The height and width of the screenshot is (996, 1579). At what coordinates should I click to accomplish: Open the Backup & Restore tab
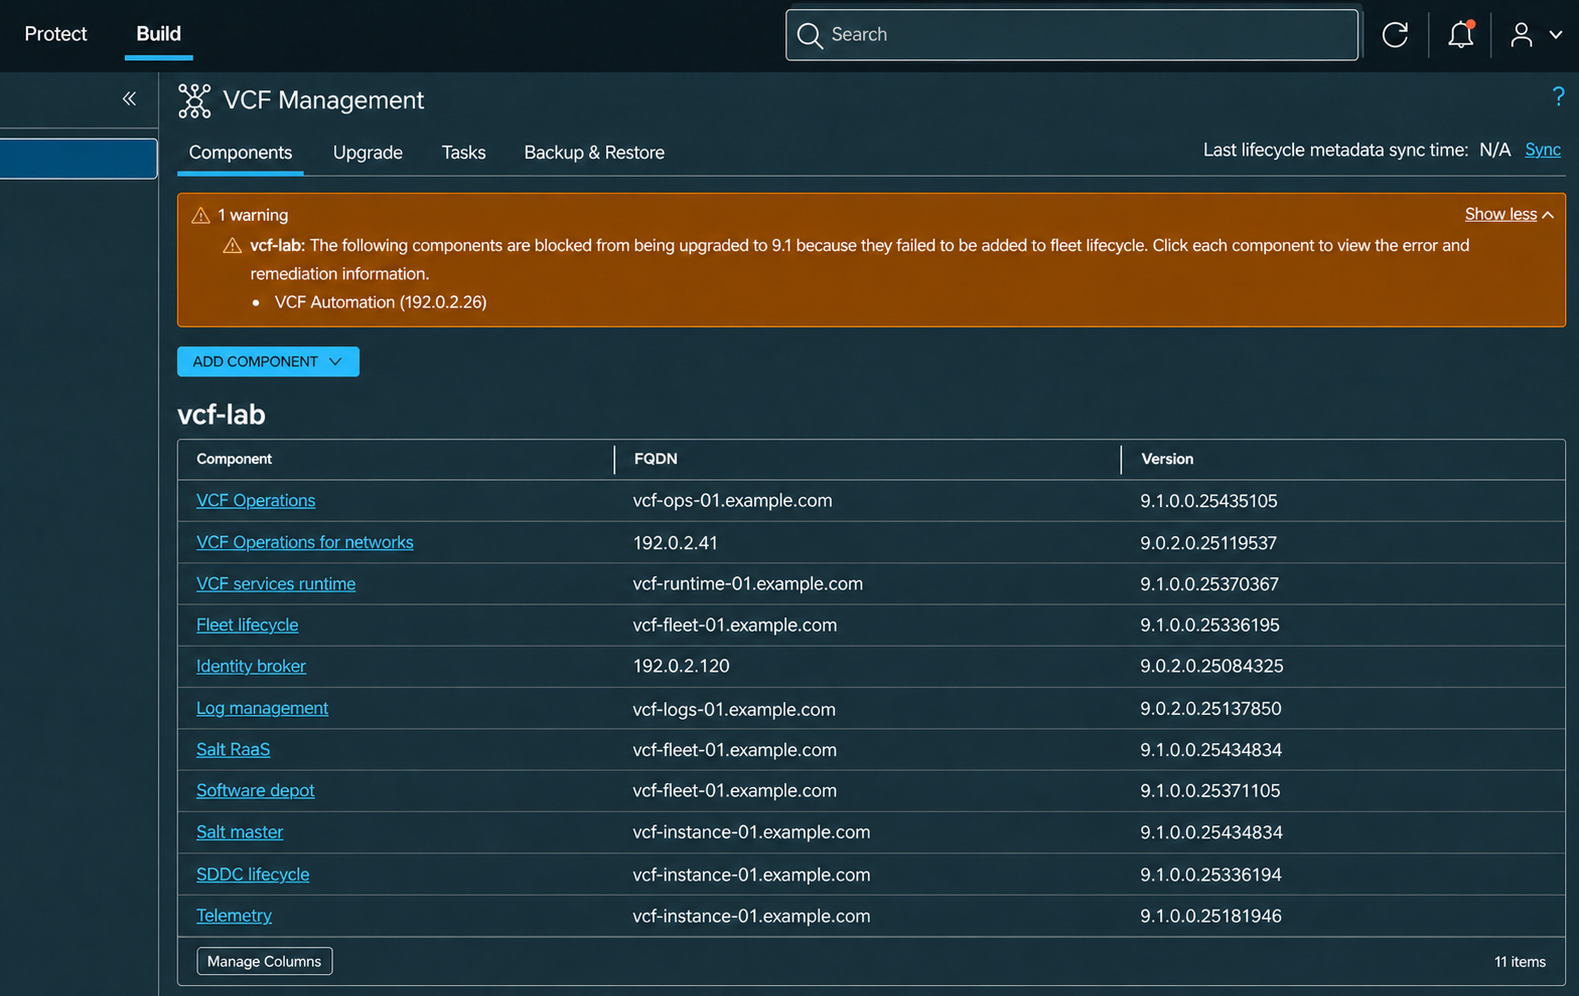(594, 153)
